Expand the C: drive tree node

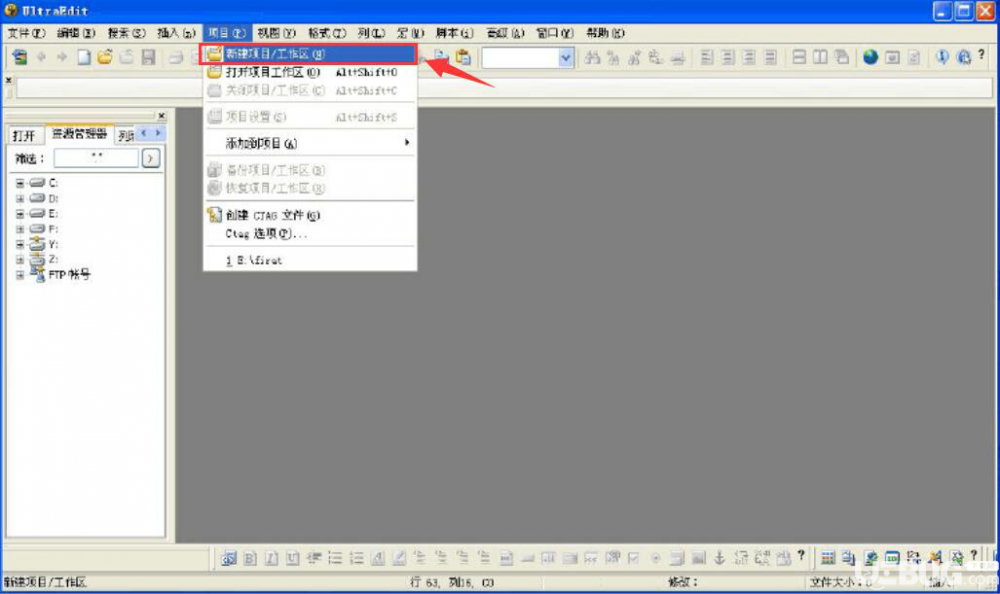click(x=20, y=183)
